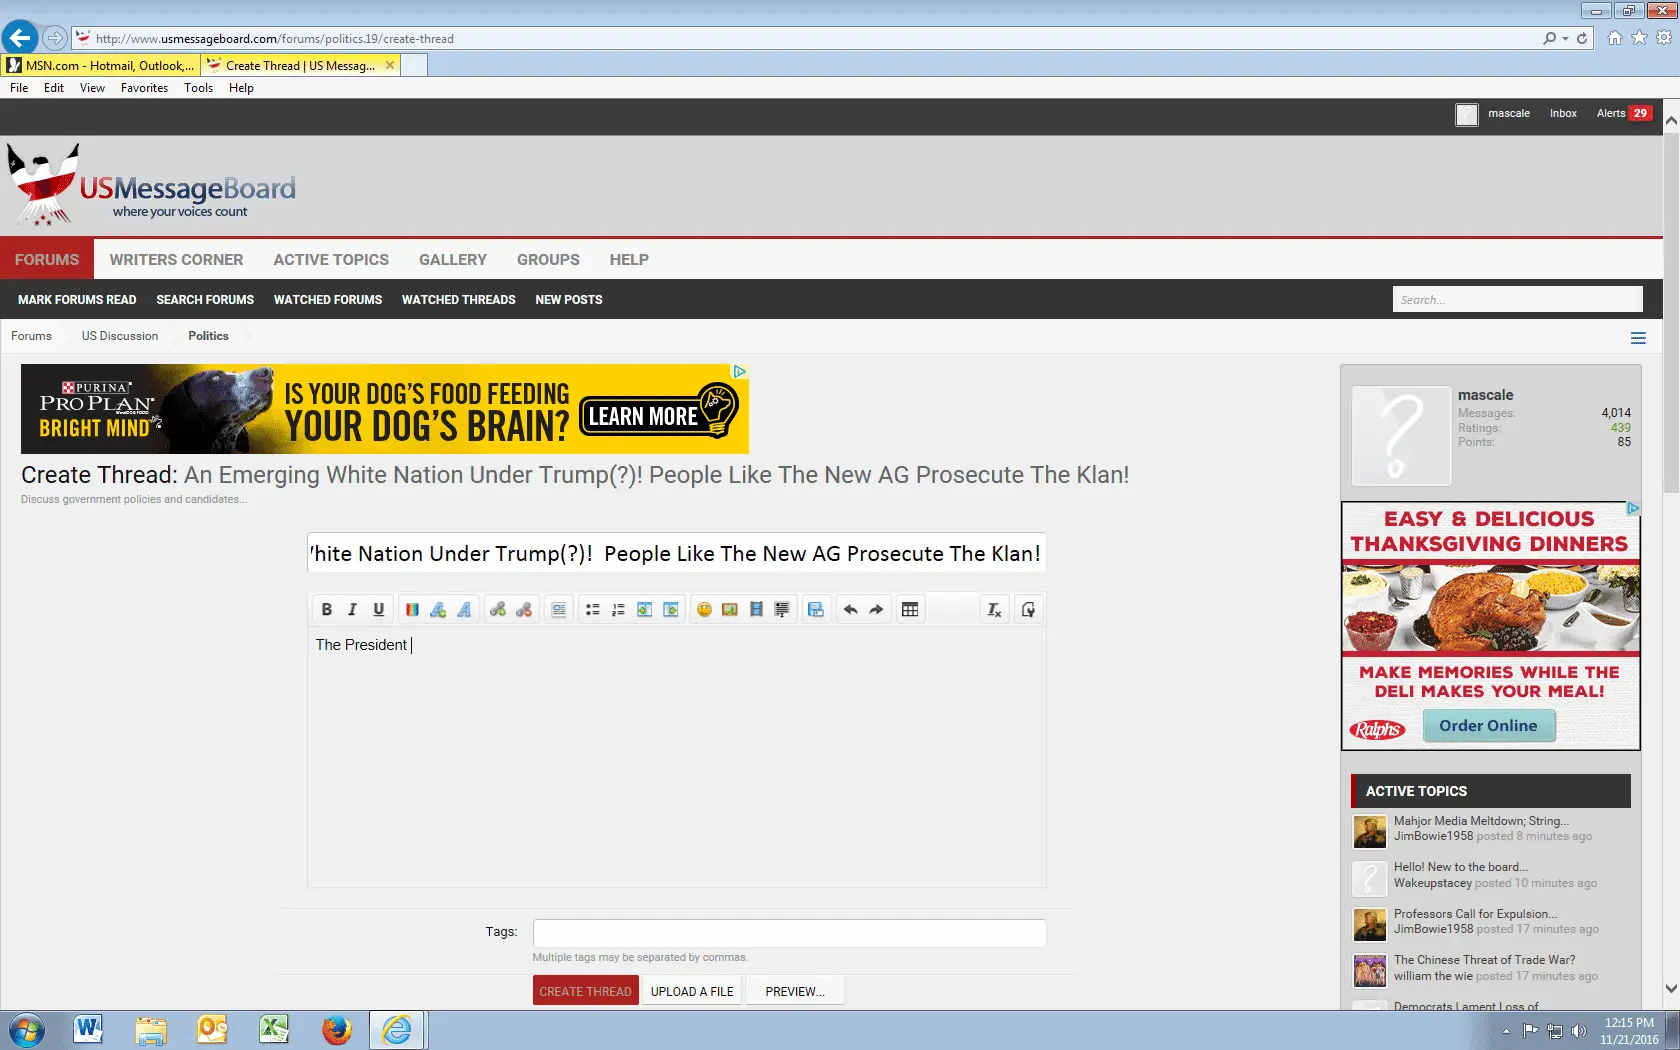Toggle underline formatting in the editor
1680x1050 pixels.
coord(378,609)
